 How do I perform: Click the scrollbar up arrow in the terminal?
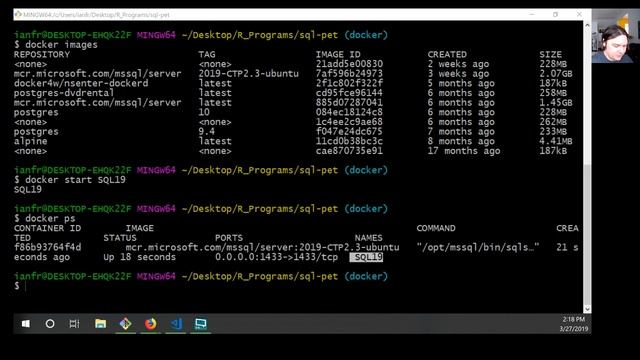pos(587,25)
